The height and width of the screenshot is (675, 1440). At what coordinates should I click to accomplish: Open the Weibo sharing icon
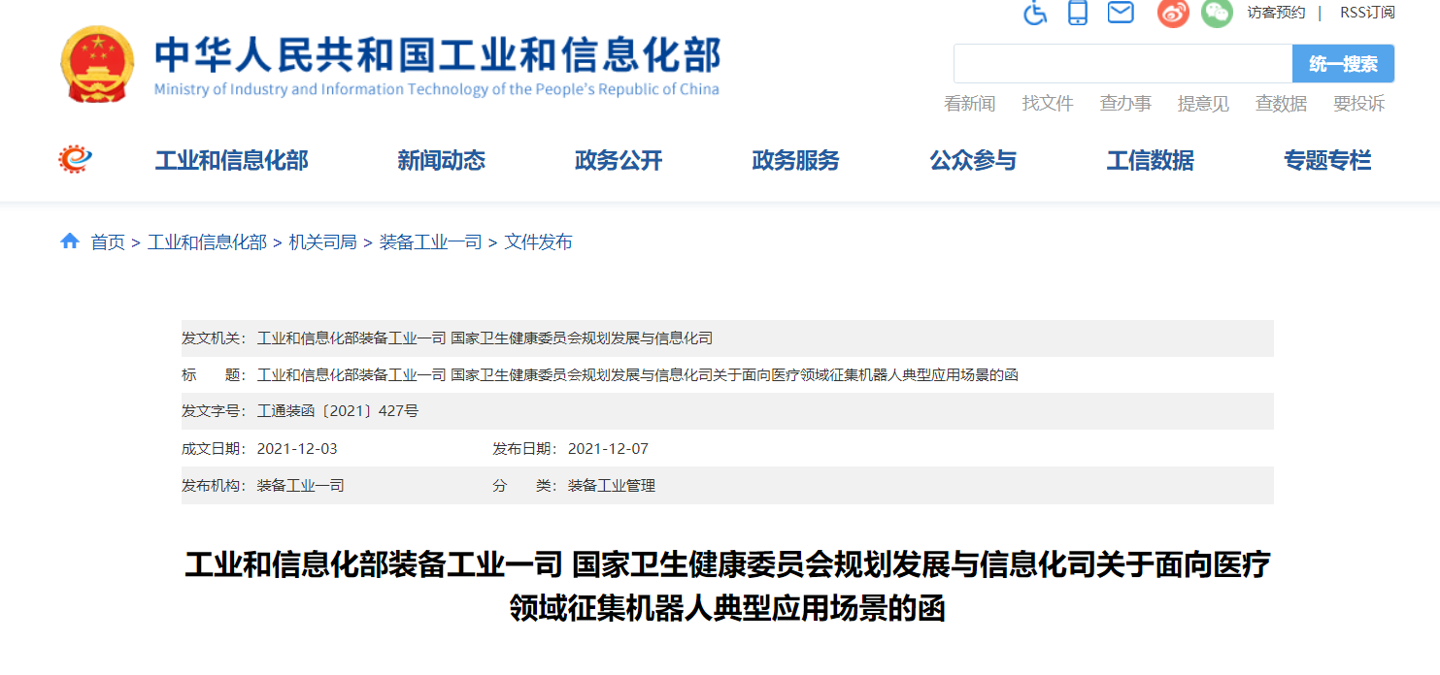pyautogui.click(x=1172, y=14)
